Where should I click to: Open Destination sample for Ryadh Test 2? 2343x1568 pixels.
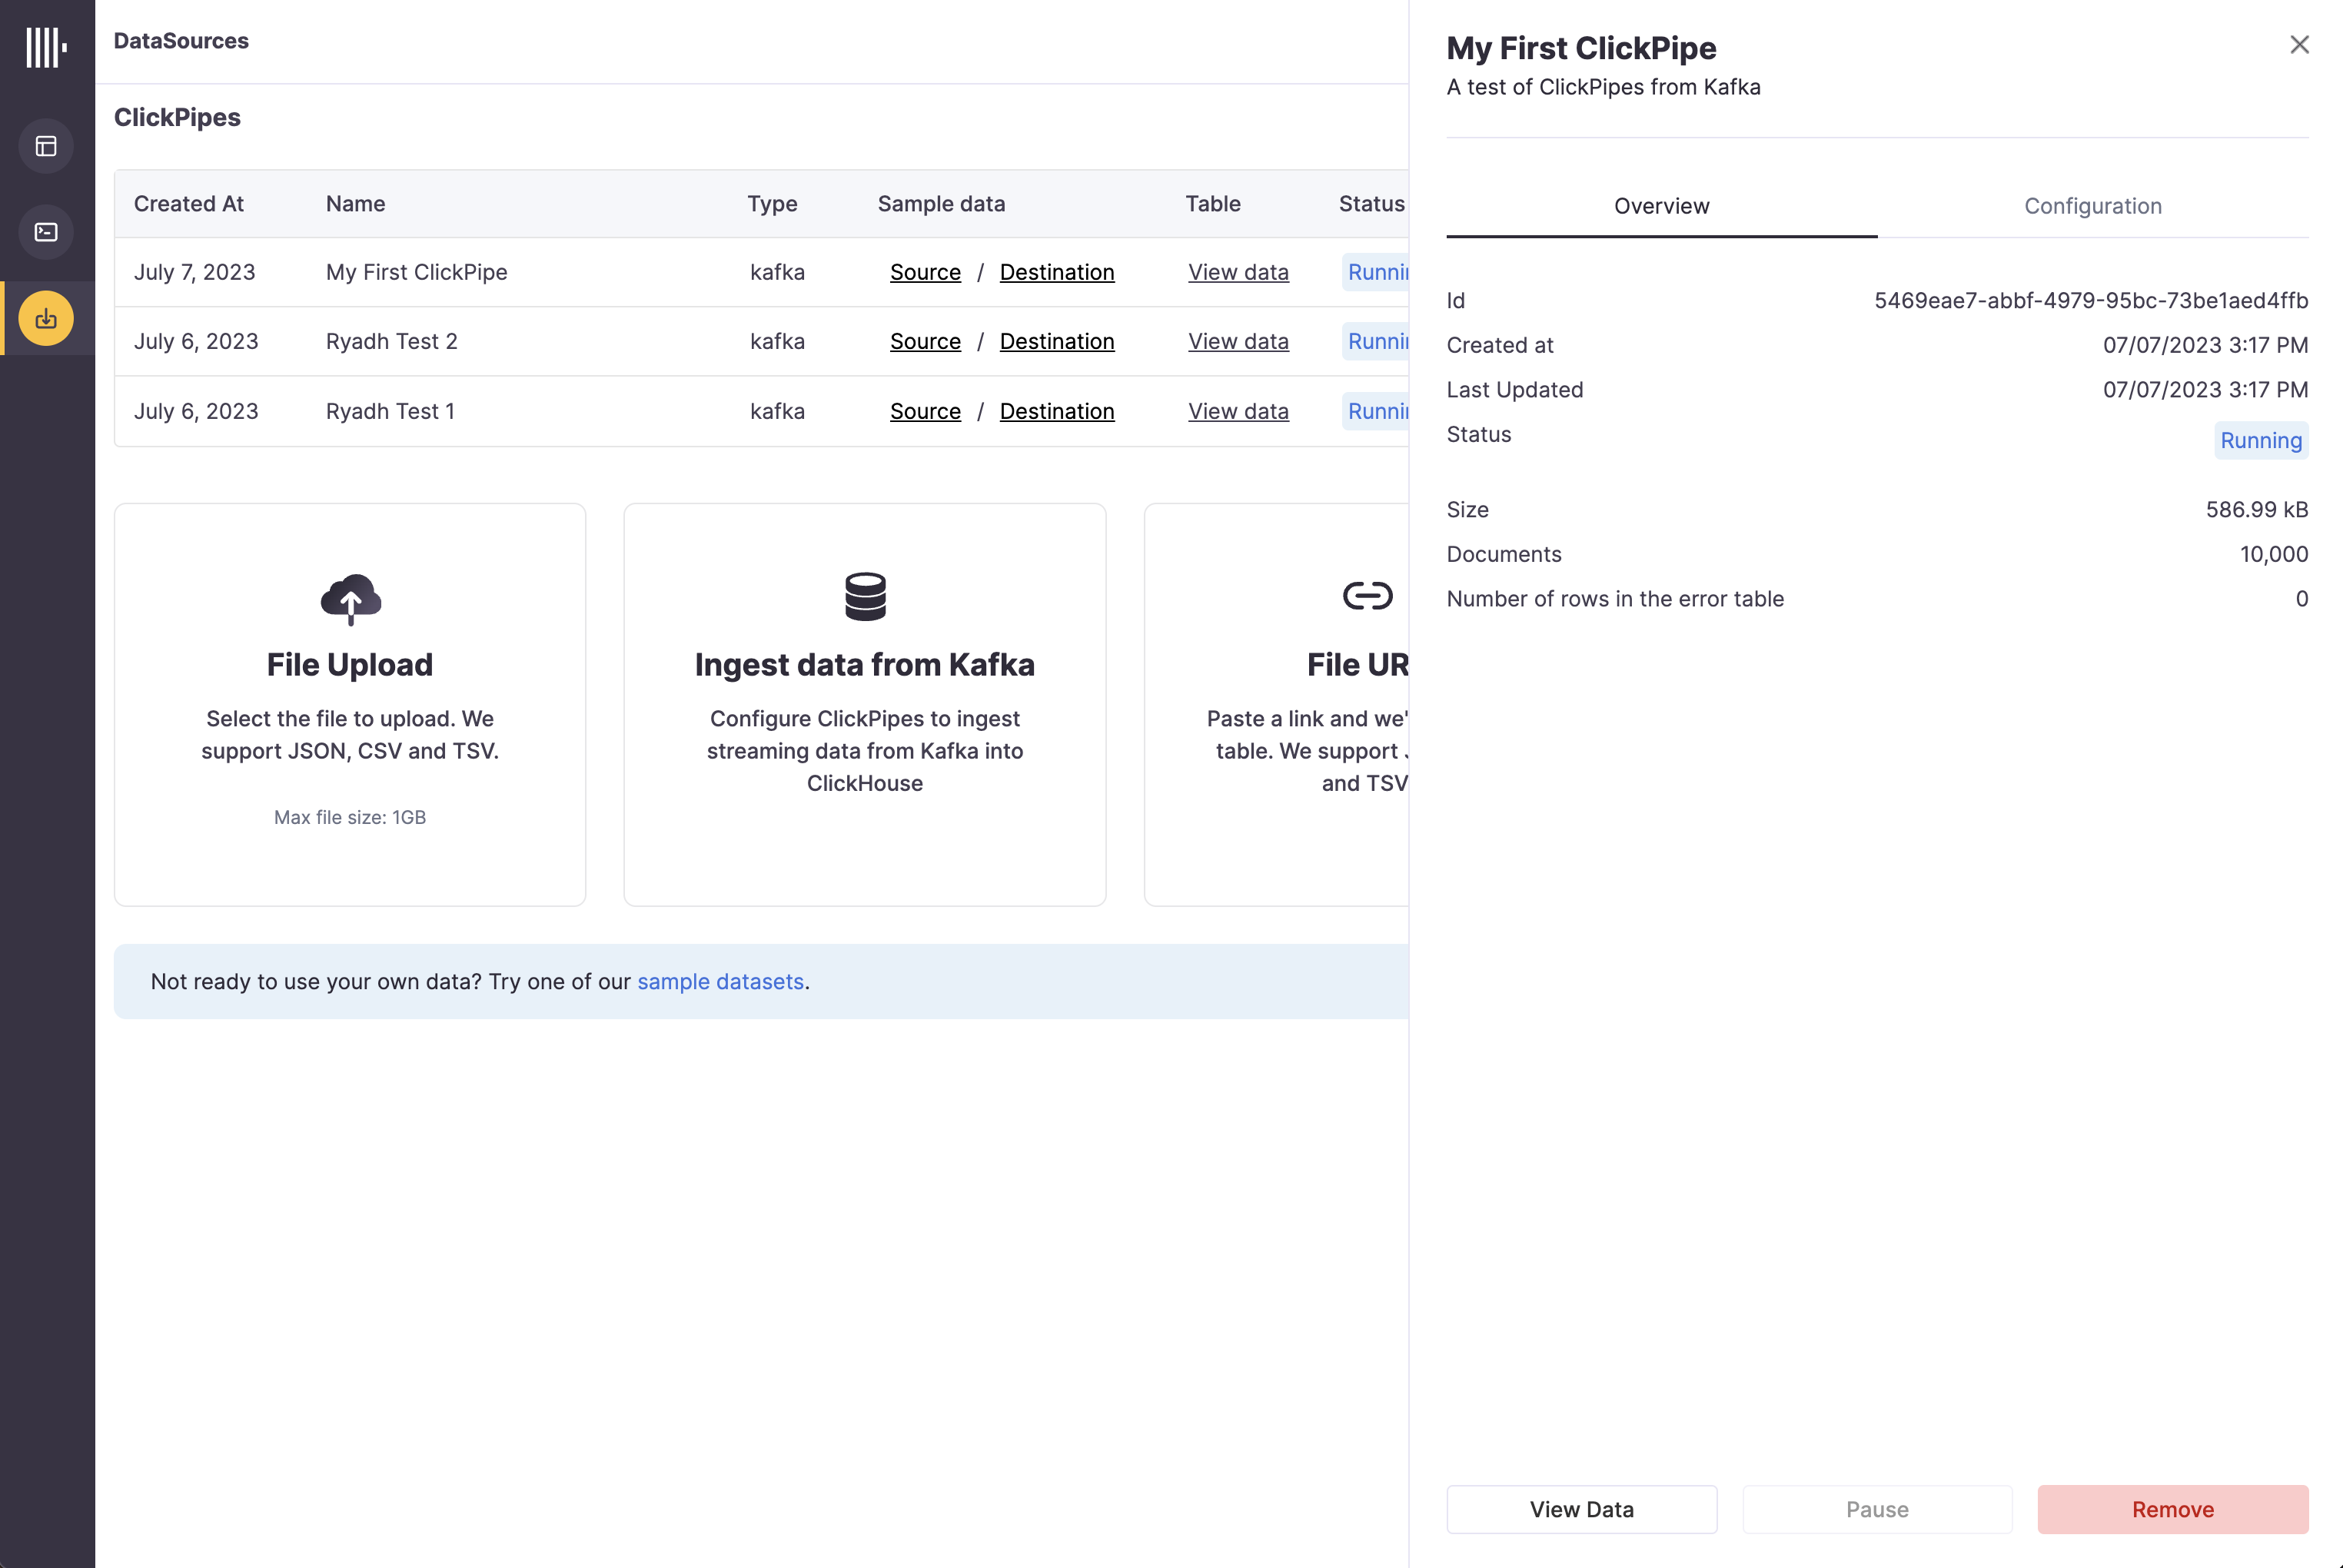click(x=1057, y=342)
